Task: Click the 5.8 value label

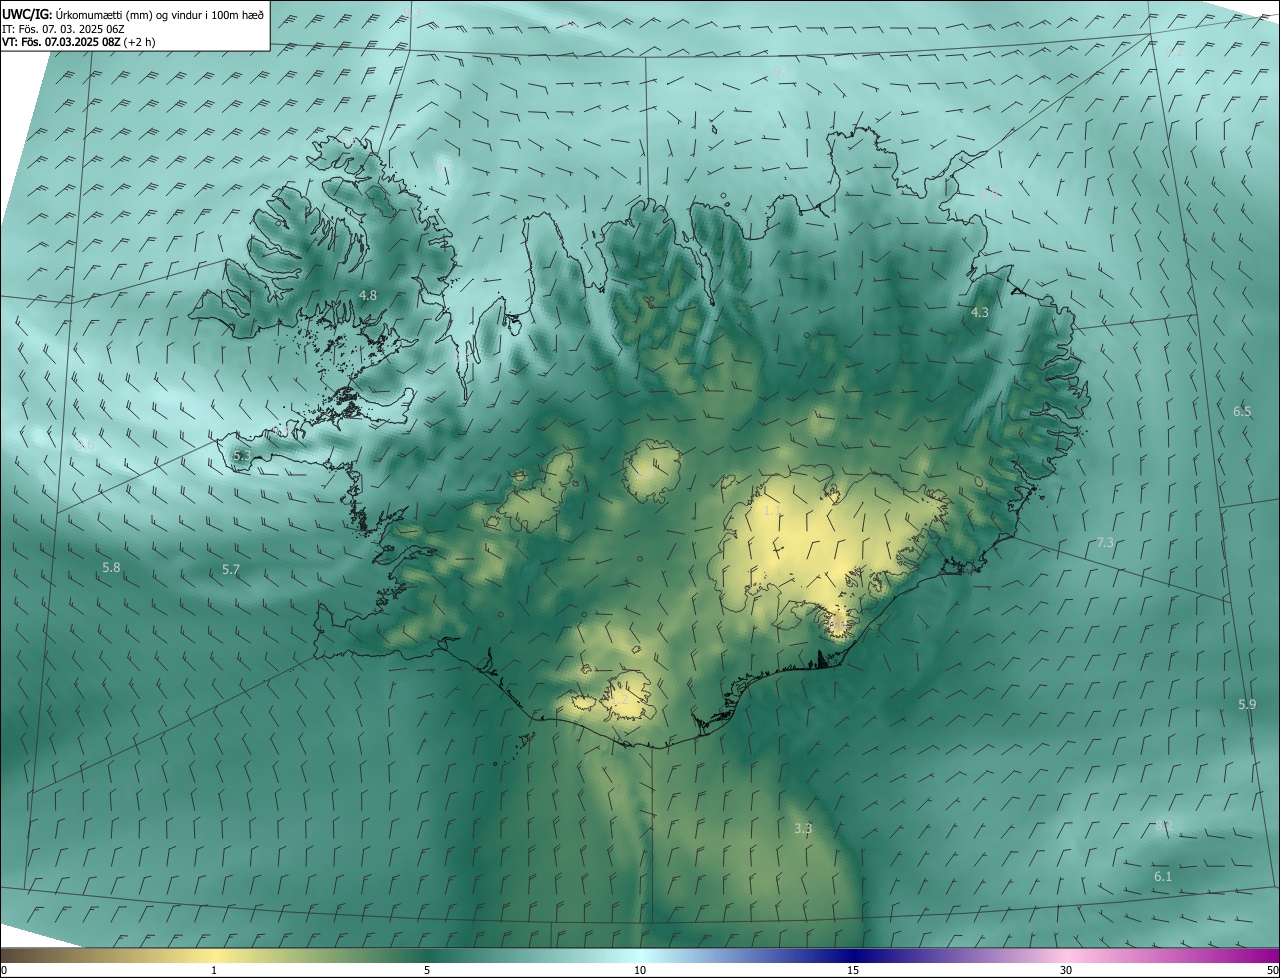Action: (111, 567)
